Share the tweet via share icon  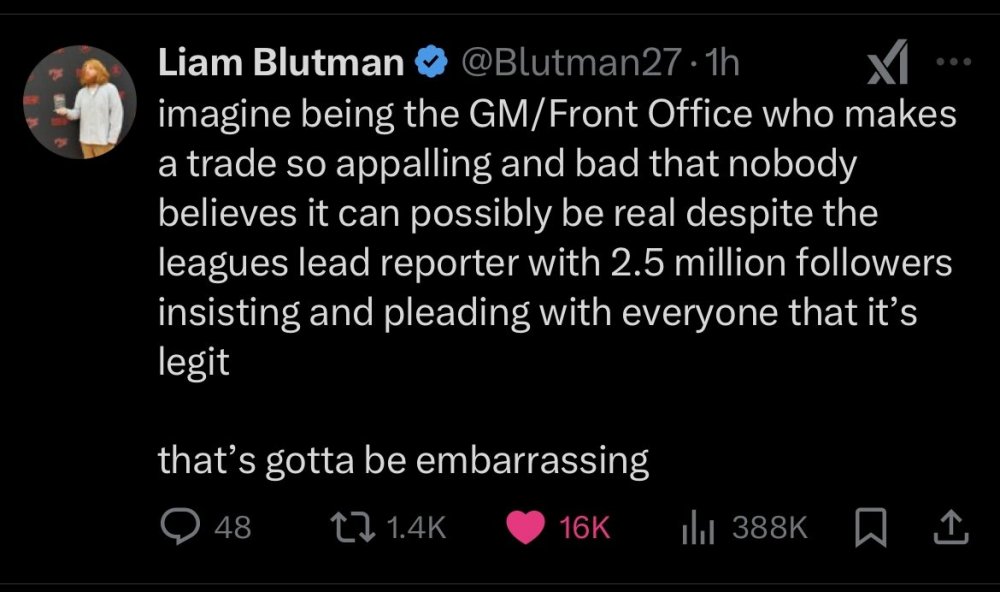pos(950,527)
